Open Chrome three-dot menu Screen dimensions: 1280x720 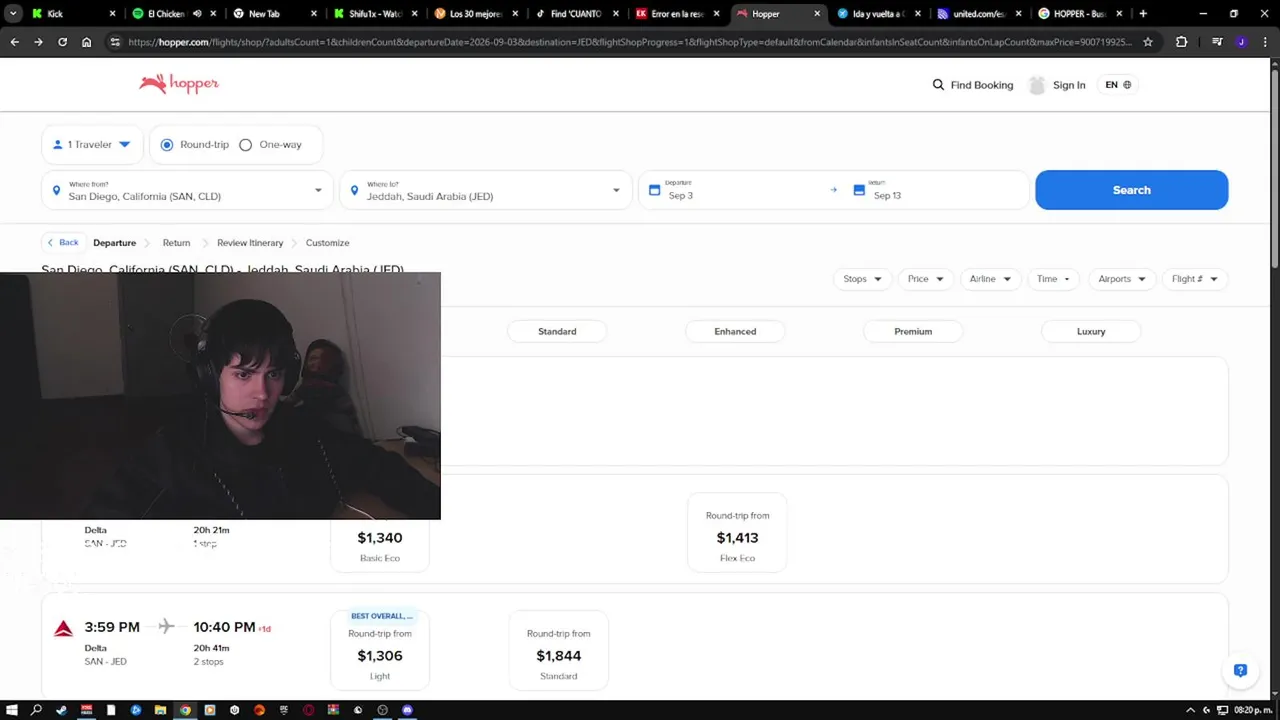pyautogui.click(x=1265, y=42)
